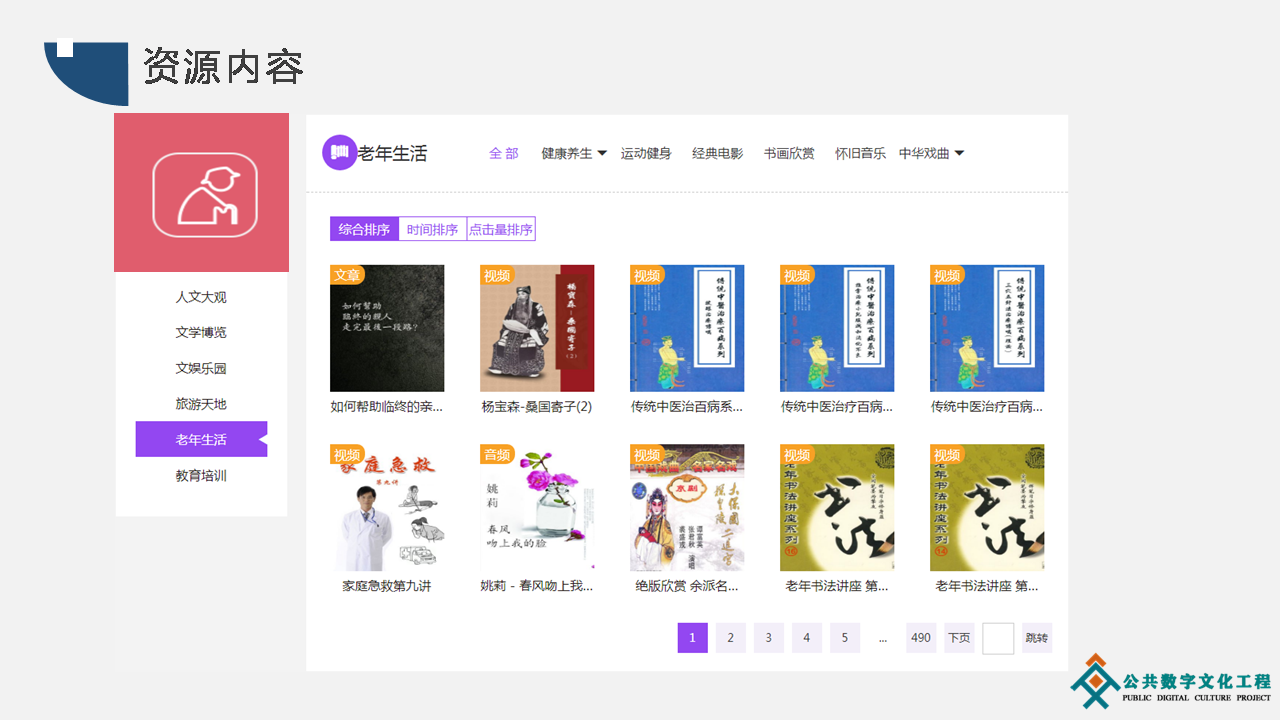The image size is (1280, 720).
Task: Click the 杨宝森-桑园寄子(2) title link
Action: tap(537, 407)
